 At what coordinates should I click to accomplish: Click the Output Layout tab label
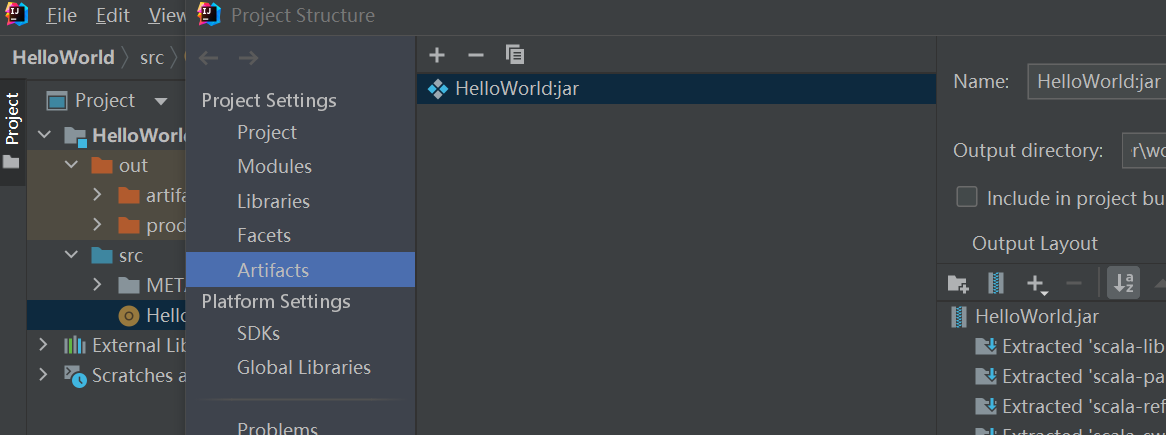tap(1034, 244)
